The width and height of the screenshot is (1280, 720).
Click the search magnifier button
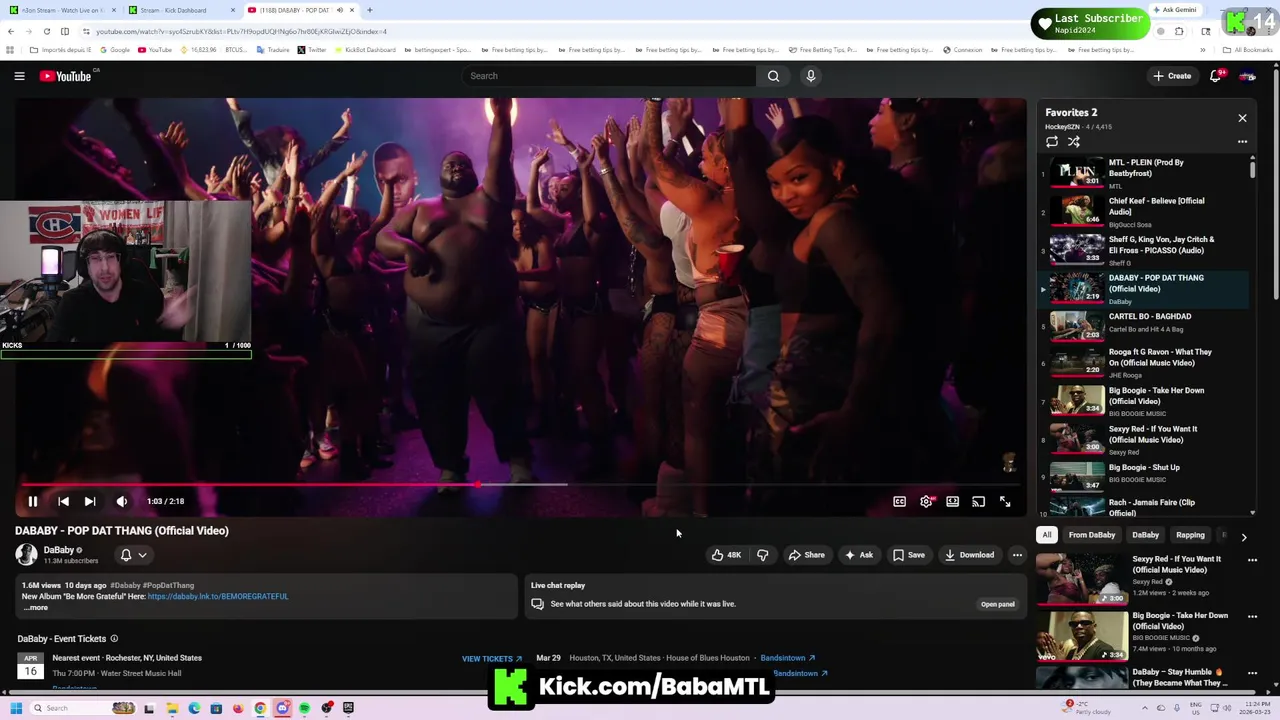point(773,76)
